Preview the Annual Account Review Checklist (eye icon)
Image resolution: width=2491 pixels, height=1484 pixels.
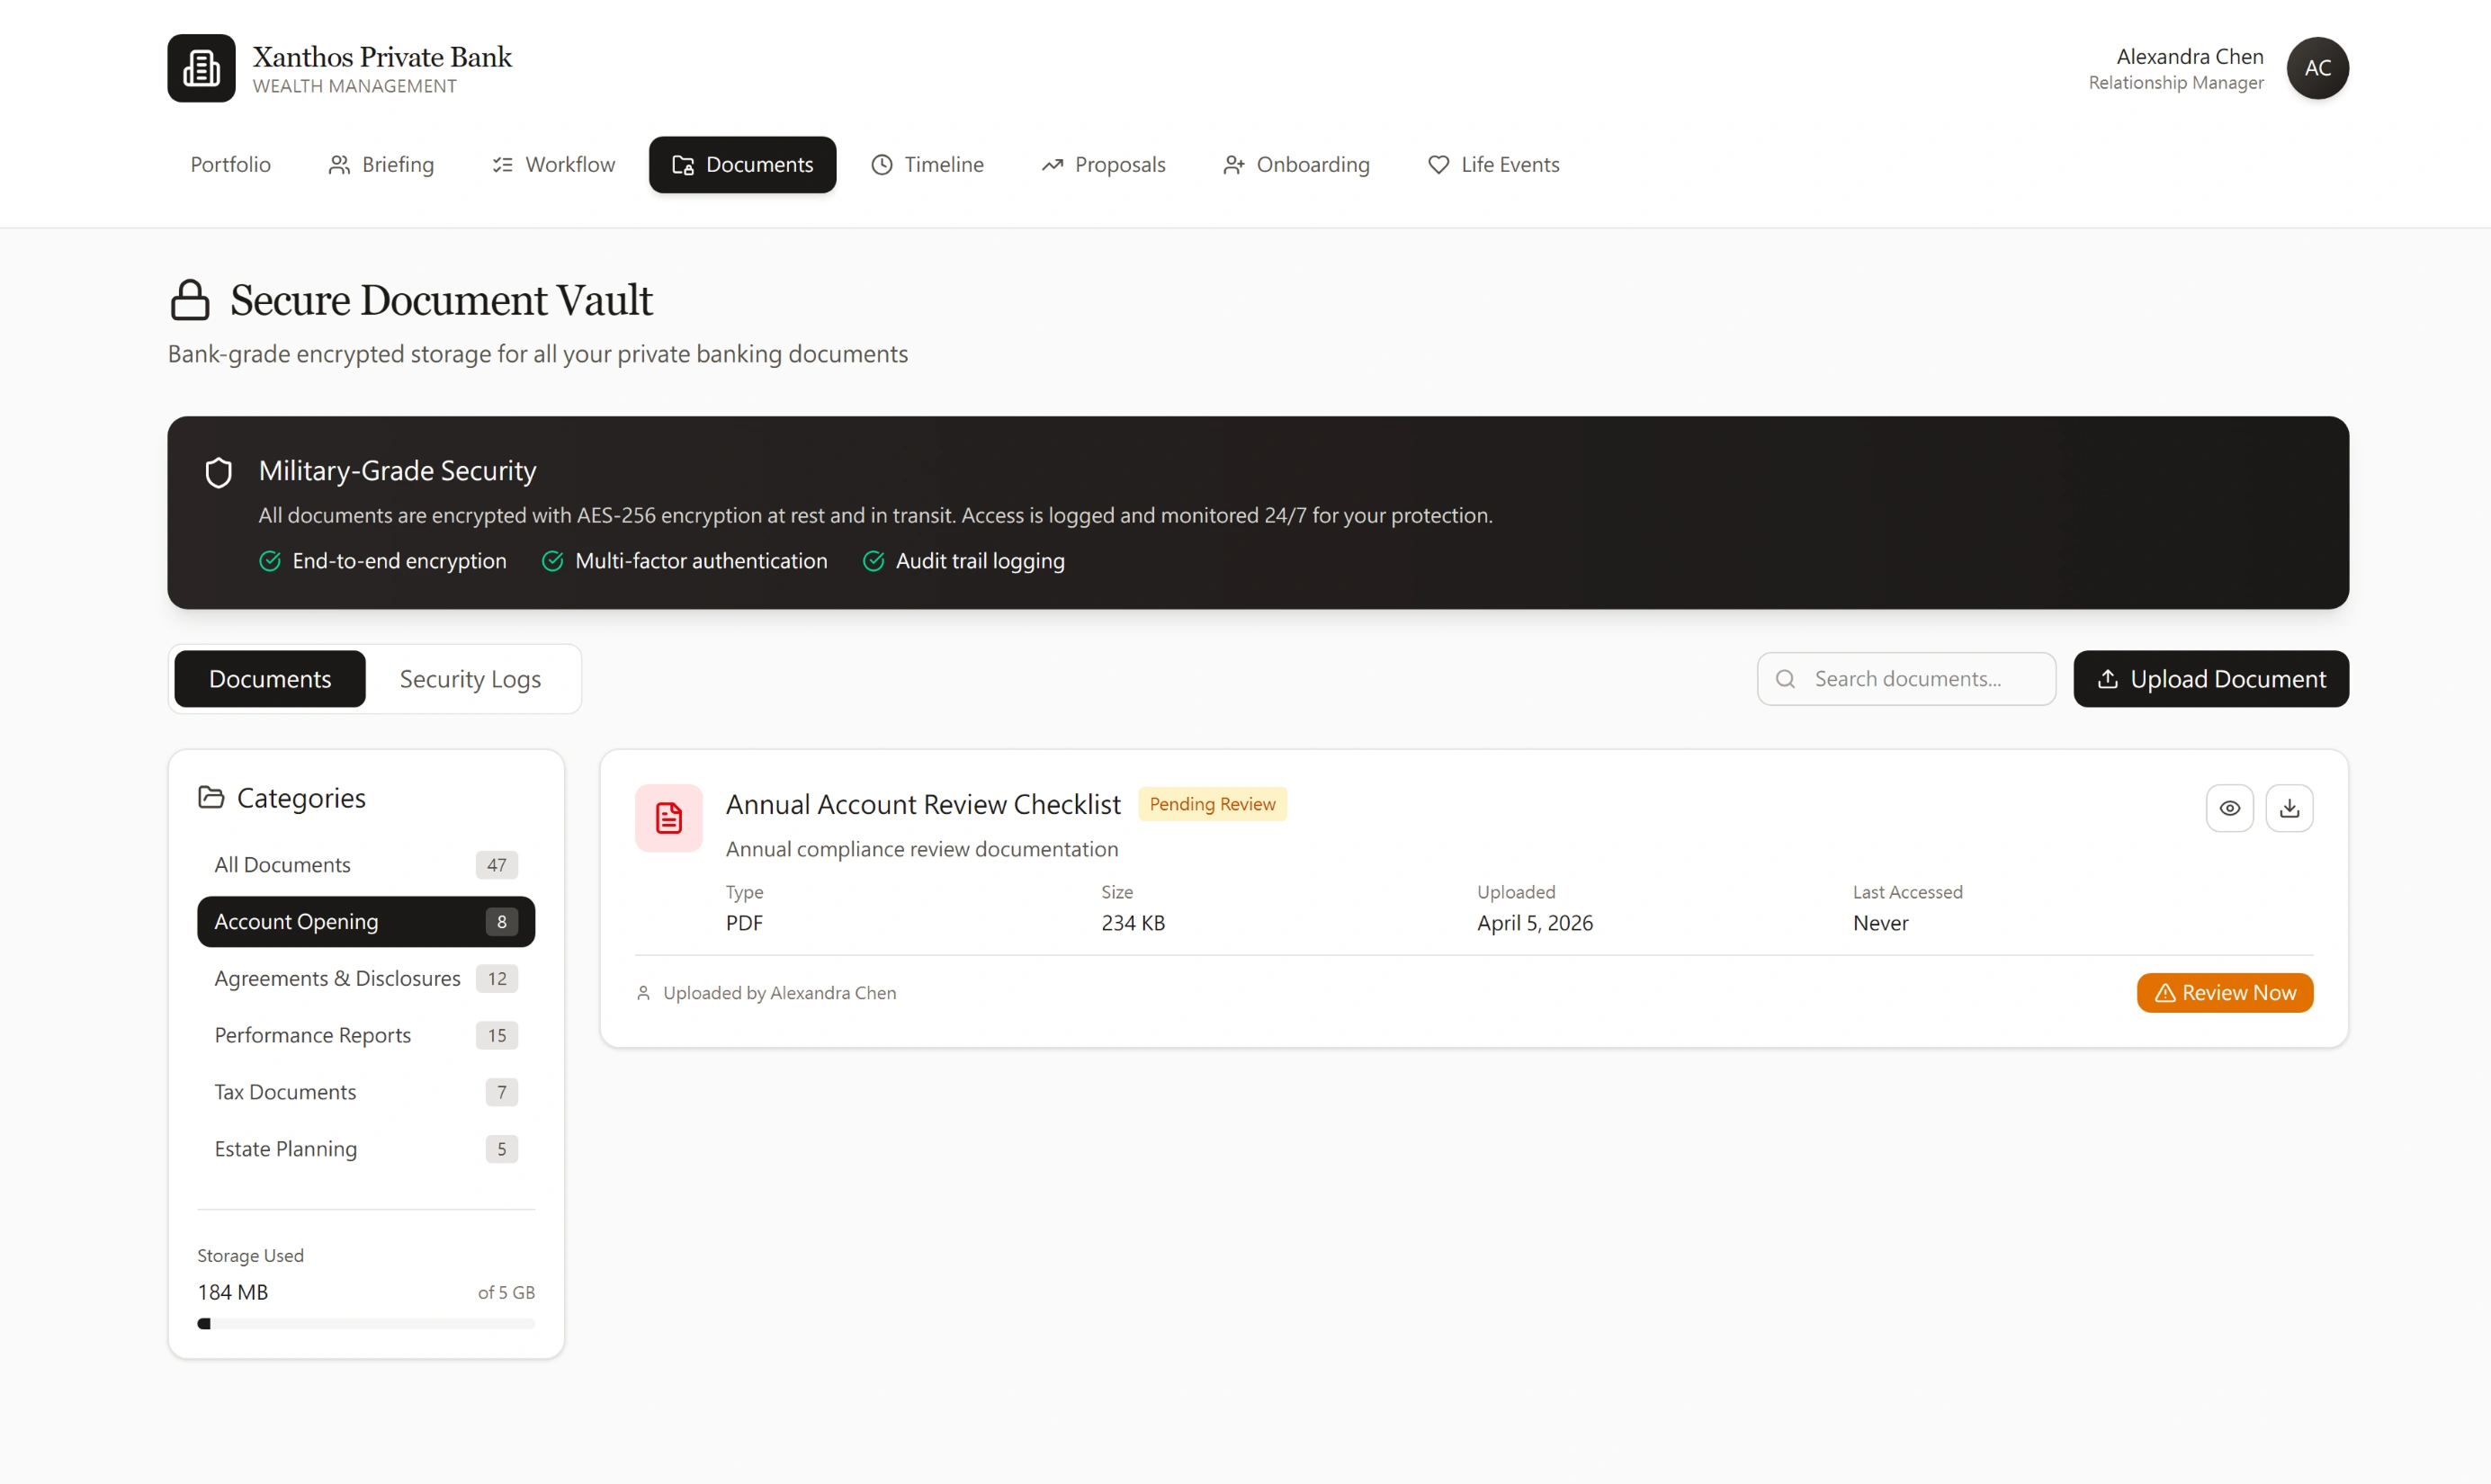2229,808
